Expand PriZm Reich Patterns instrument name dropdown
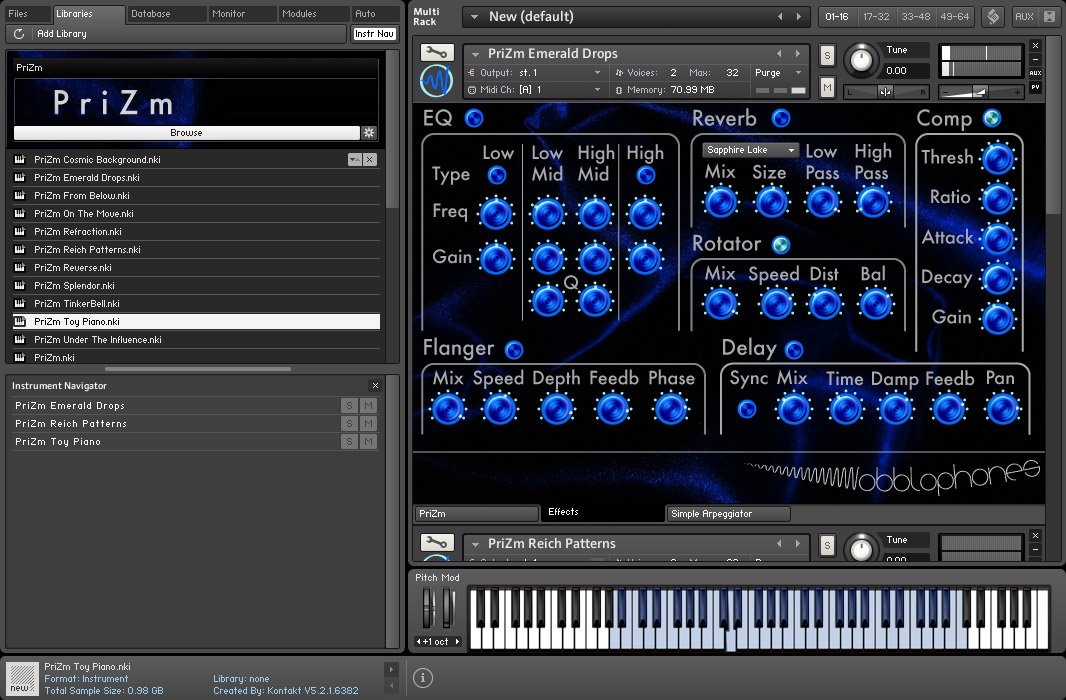This screenshot has width=1066, height=700. 475,544
